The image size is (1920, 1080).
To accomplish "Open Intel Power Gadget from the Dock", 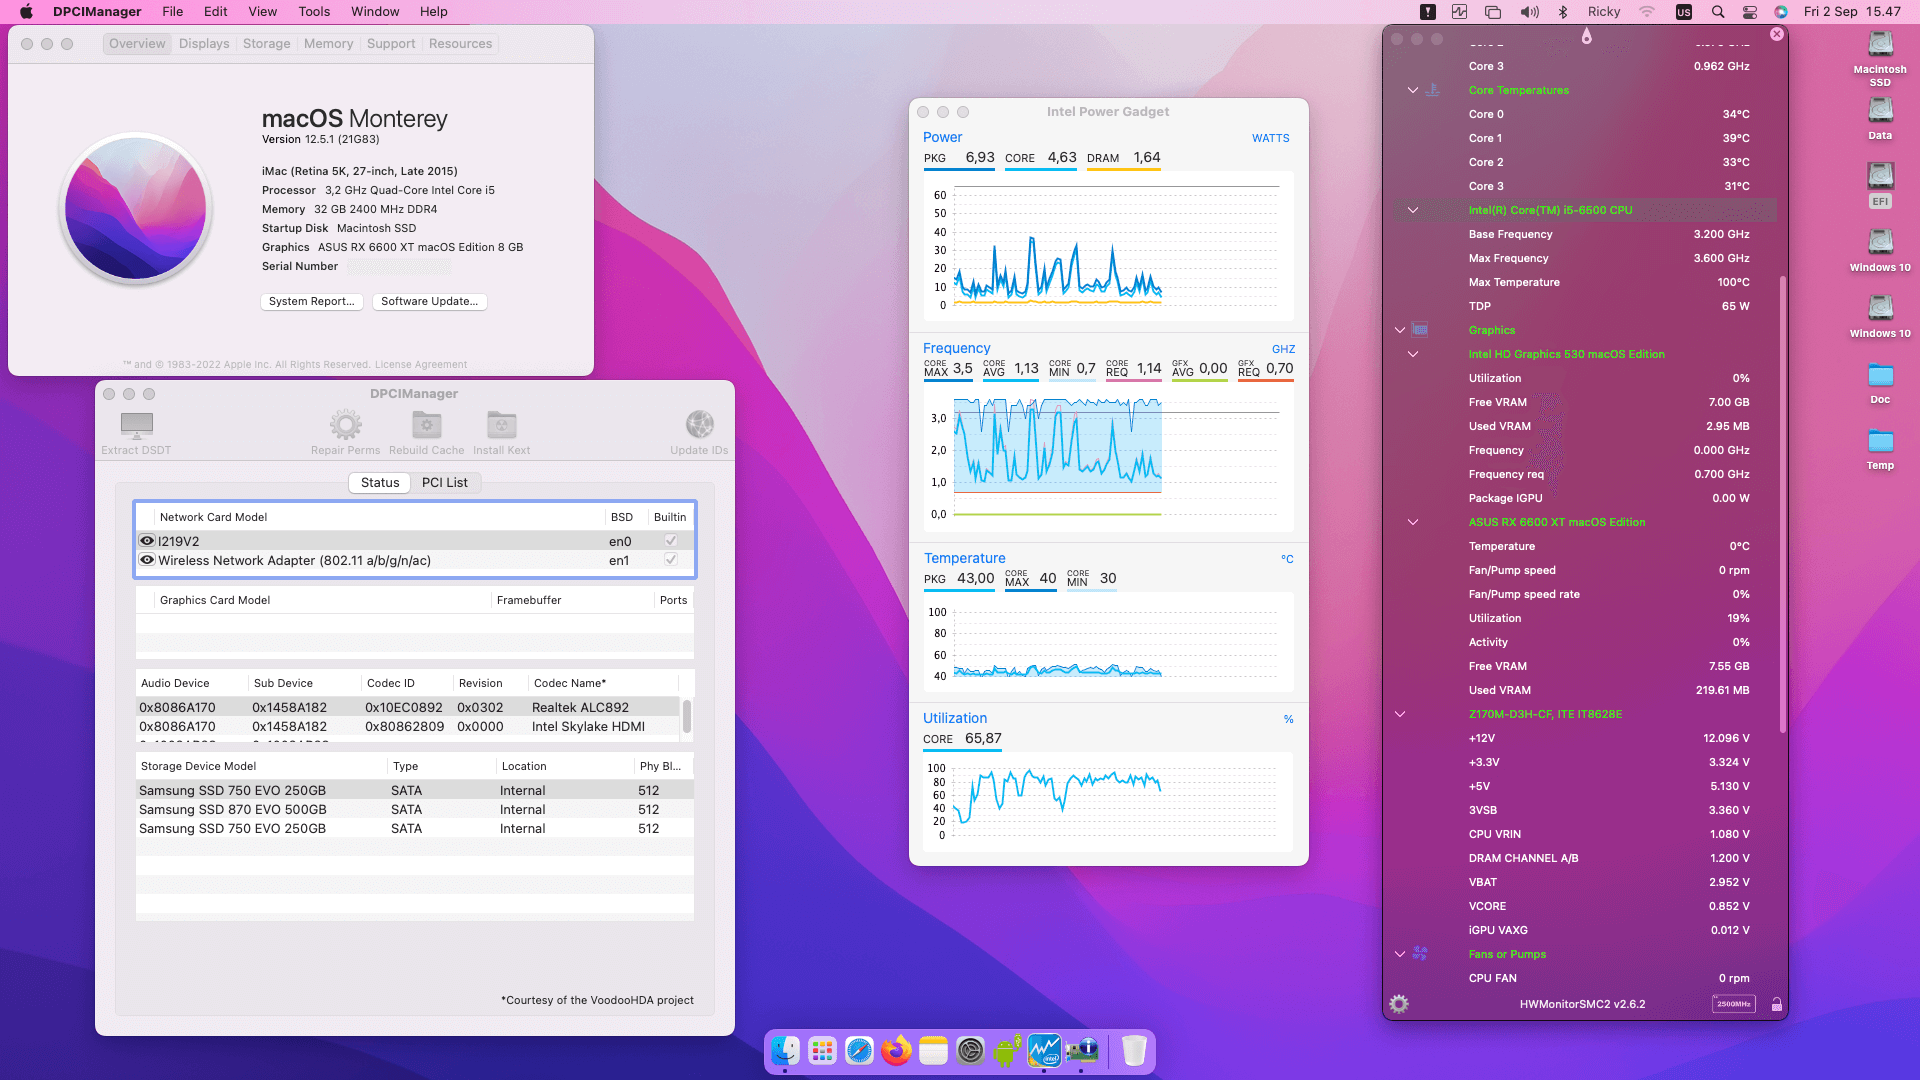I will (x=1045, y=1051).
